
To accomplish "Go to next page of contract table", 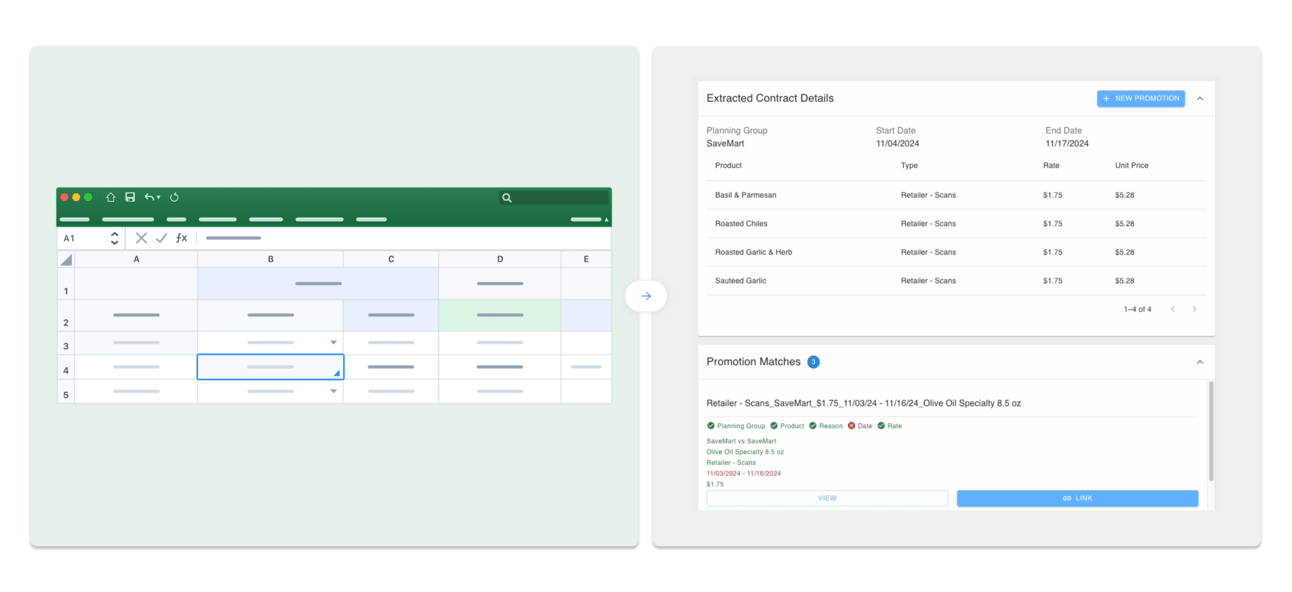I will (1194, 309).
